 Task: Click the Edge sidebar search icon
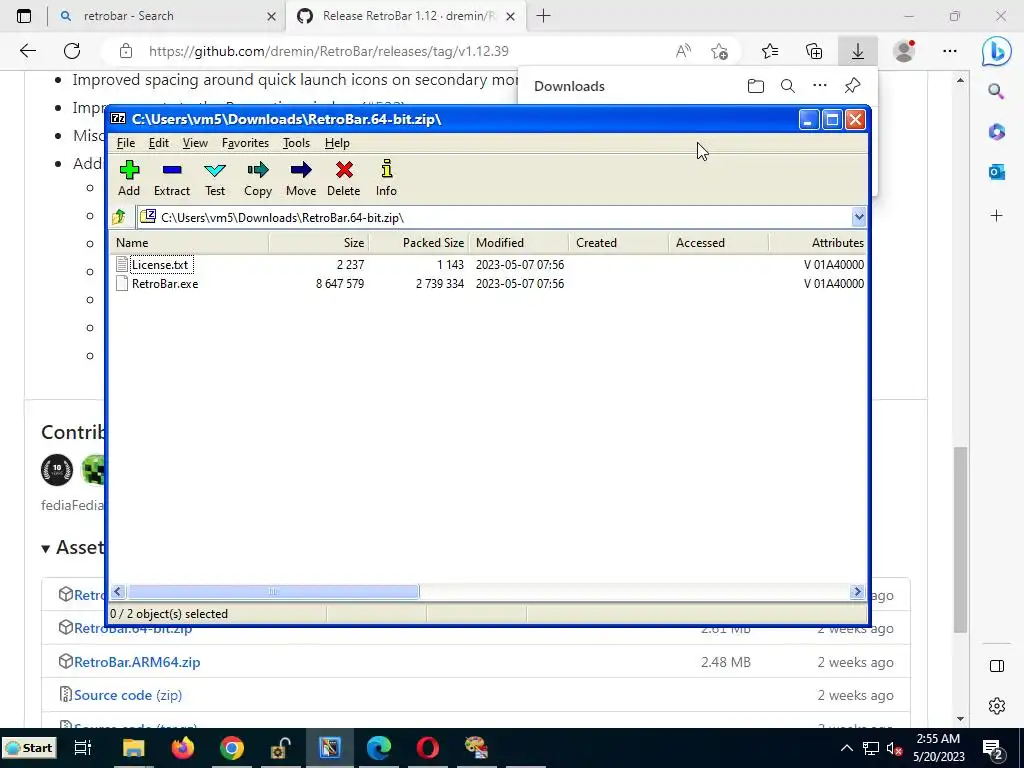coord(996,91)
